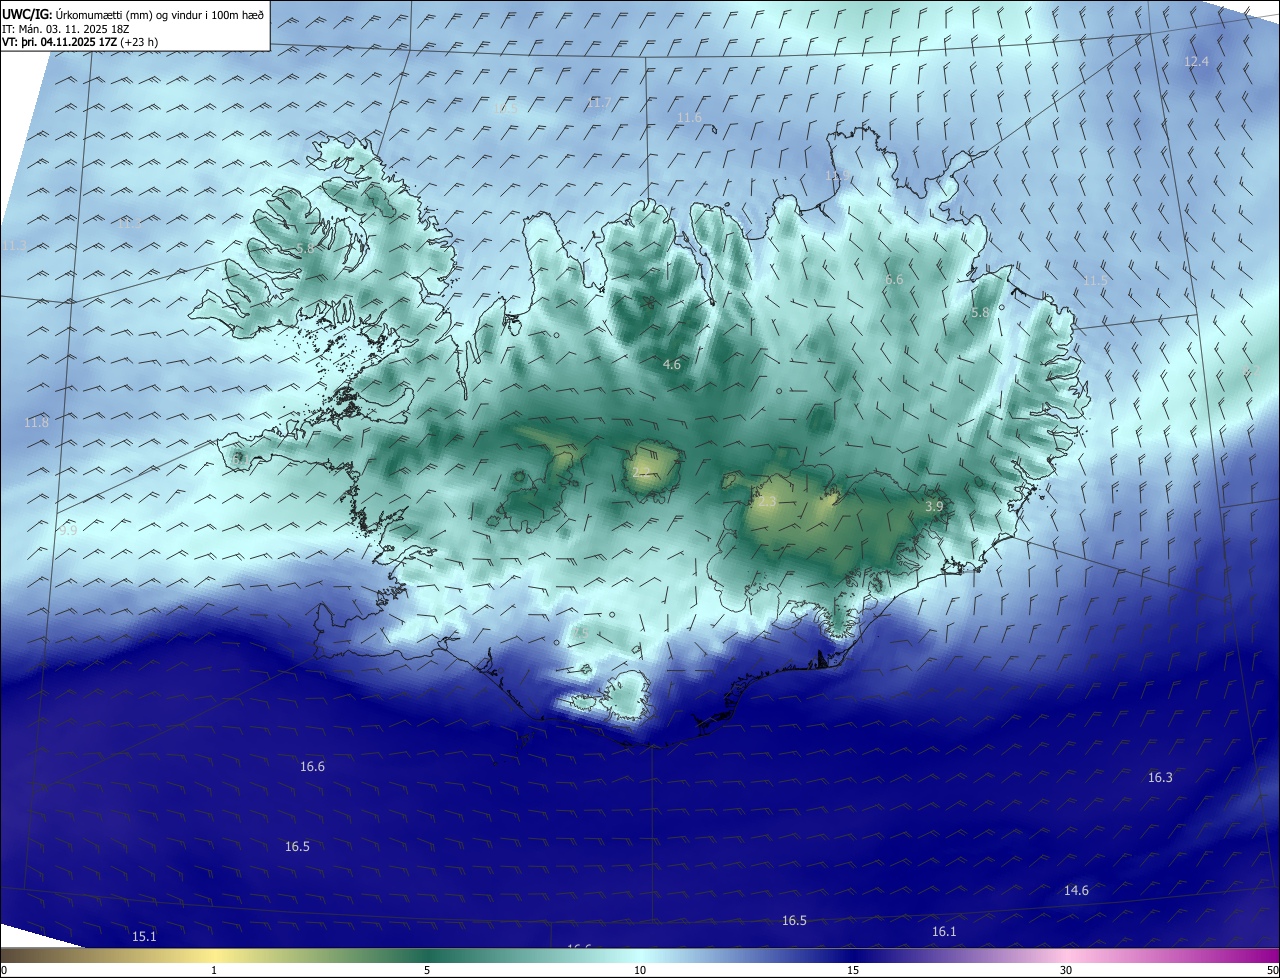Click the 16.1 value label over the ocean
Image resolution: width=1280 pixels, height=978 pixels.
click(944, 932)
